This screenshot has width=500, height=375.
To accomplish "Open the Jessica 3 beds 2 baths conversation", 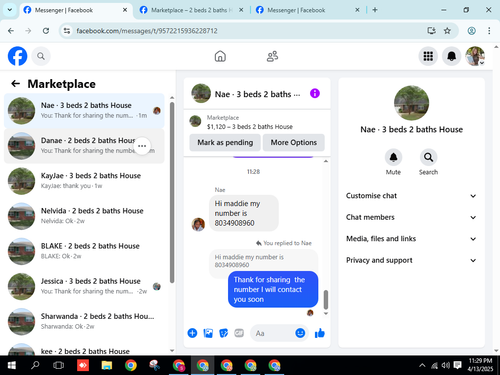I will pos(84,287).
